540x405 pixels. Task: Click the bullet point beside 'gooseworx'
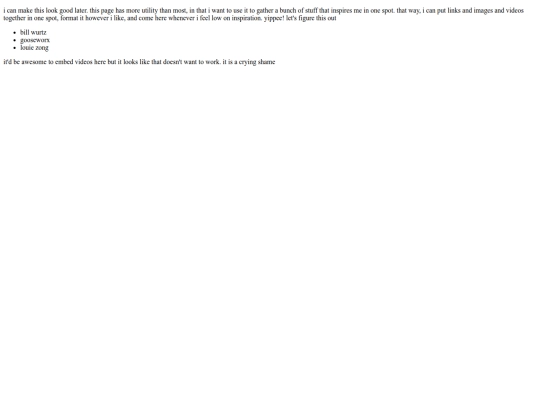[x=14, y=40]
